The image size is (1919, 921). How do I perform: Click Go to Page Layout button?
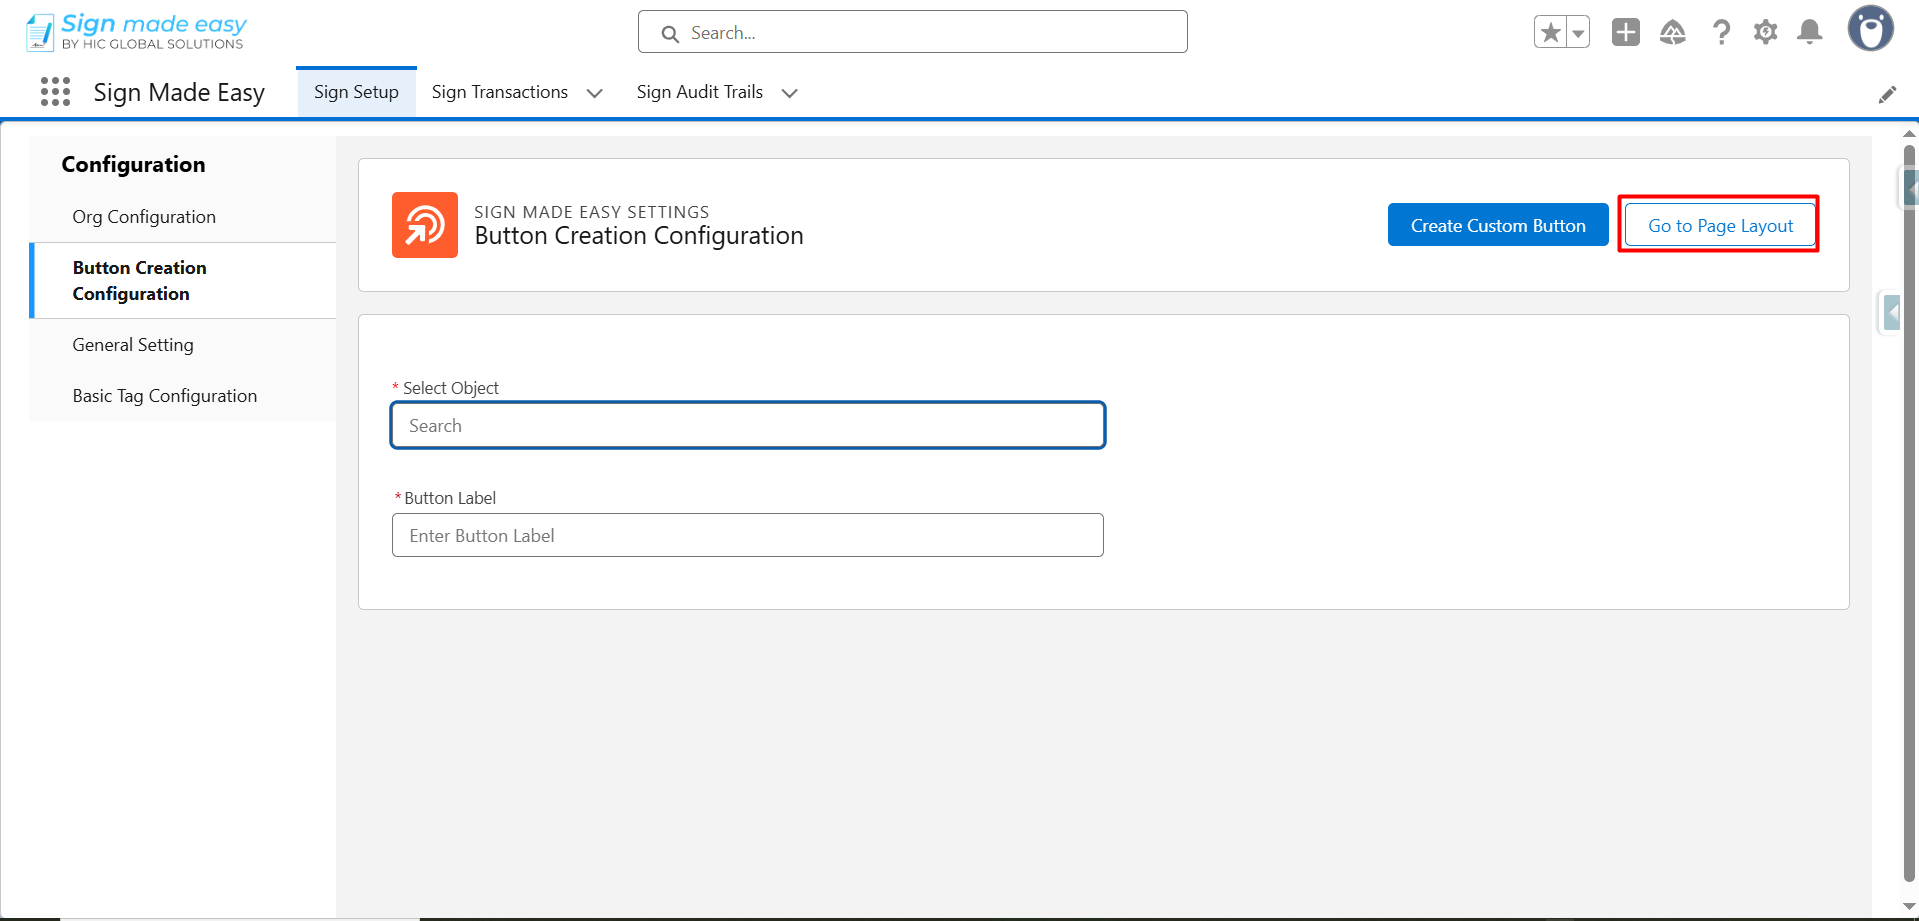click(x=1719, y=225)
